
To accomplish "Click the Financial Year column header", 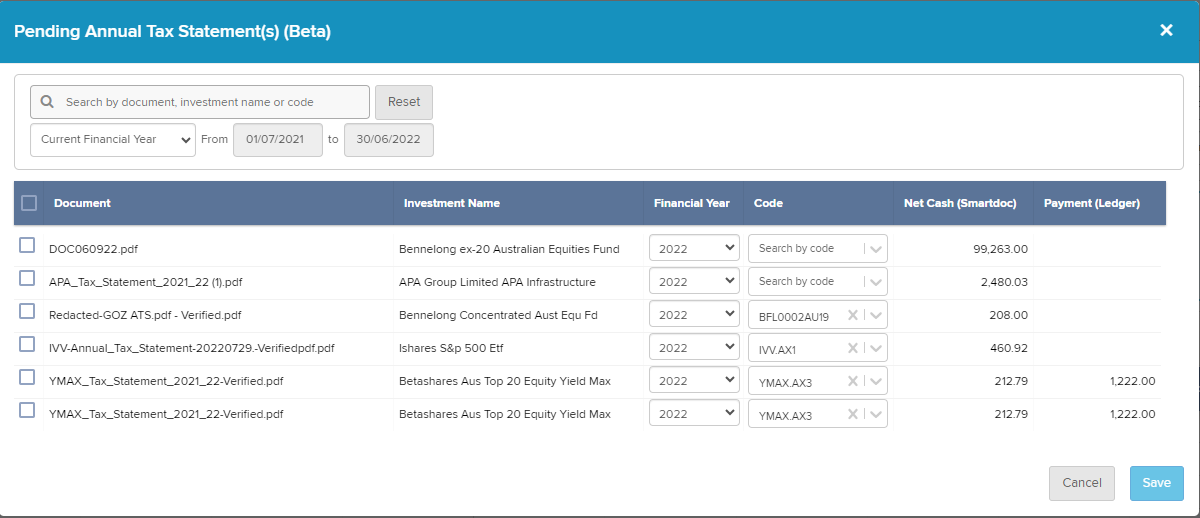I will (x=692, y=203).
